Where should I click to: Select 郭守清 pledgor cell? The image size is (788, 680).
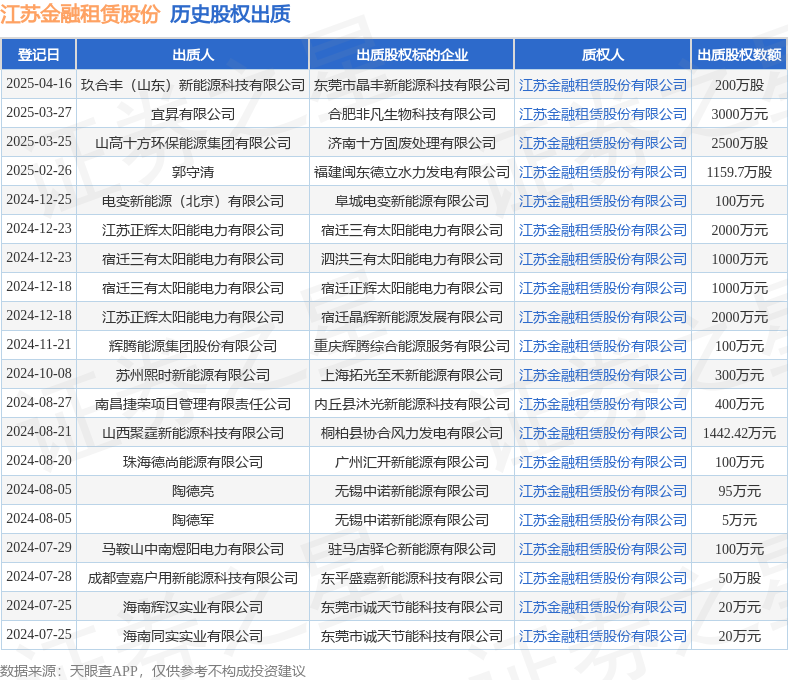(192, 172)
